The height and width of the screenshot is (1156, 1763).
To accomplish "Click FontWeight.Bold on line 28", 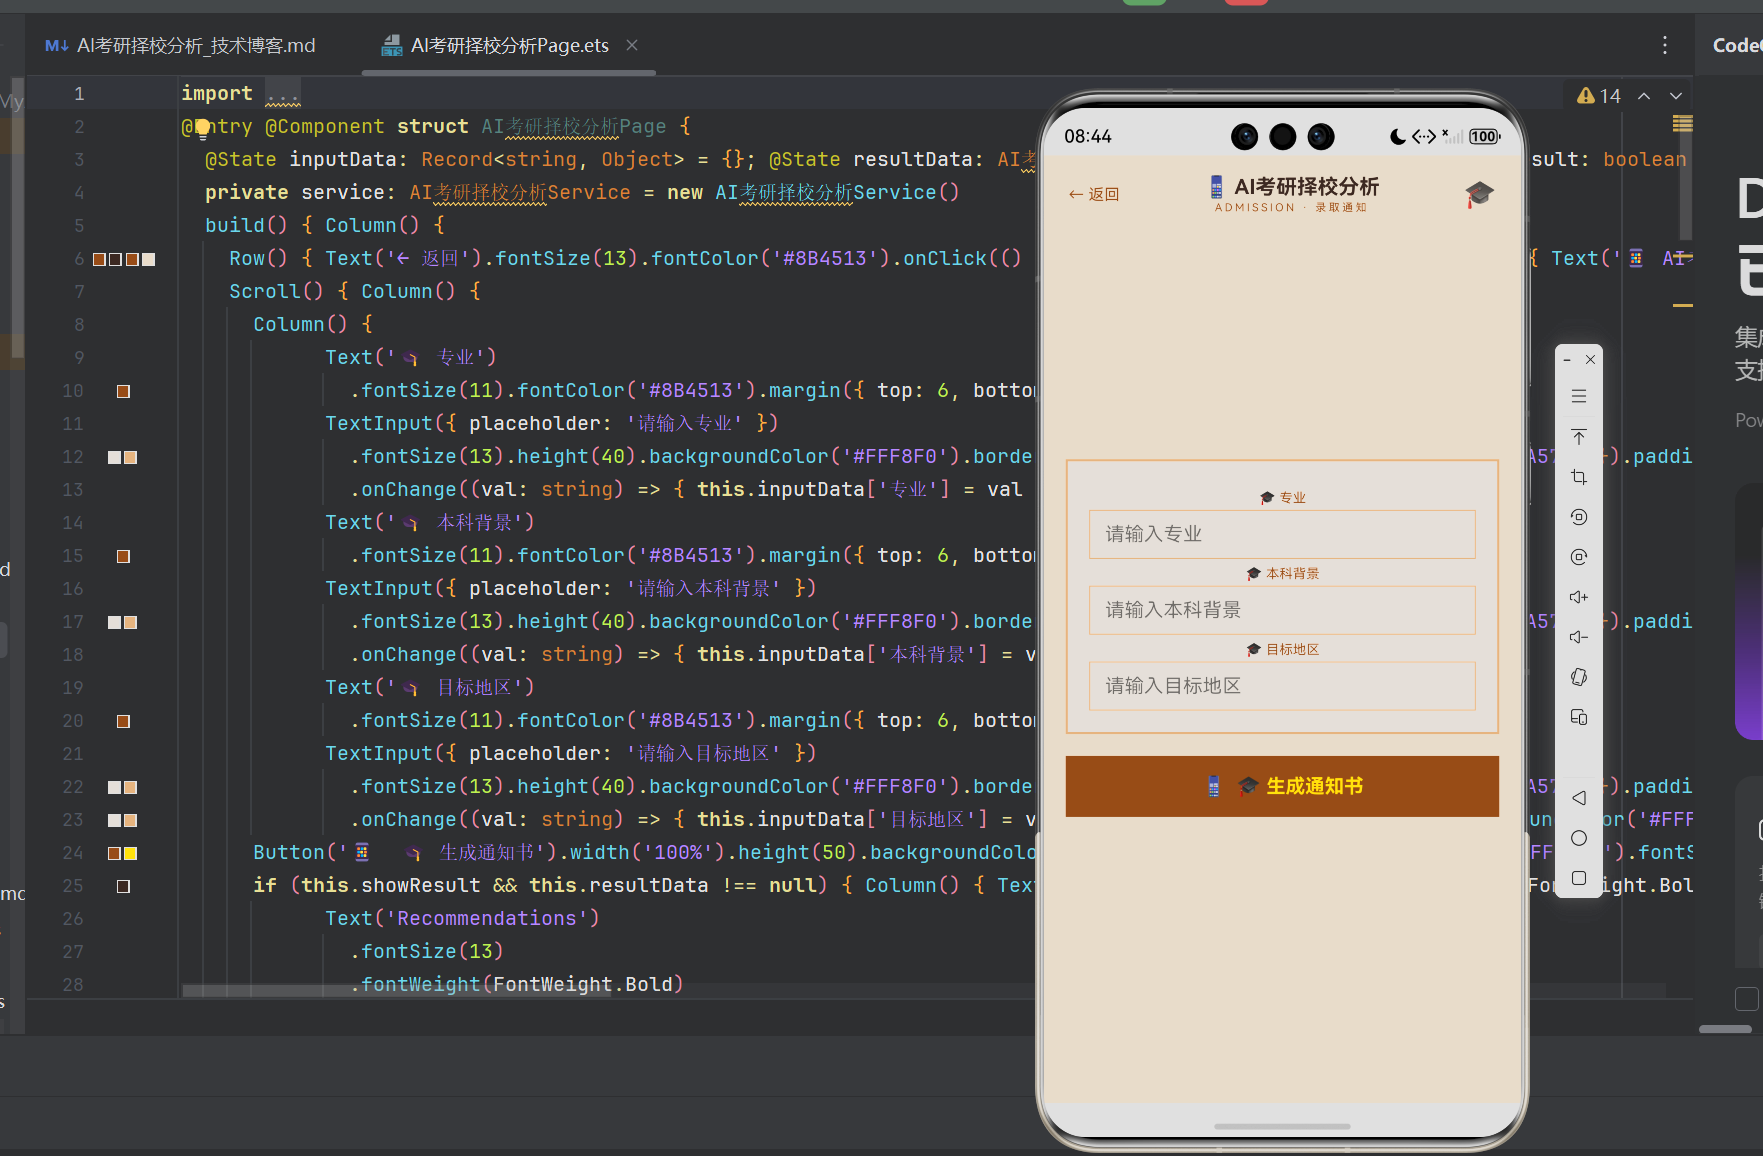I will pyautogui.click(x=583, y=985).
